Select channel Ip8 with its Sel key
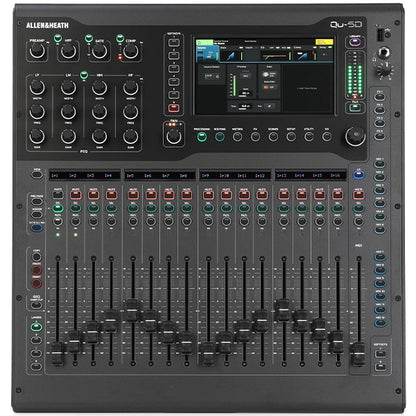 [187, 209]
